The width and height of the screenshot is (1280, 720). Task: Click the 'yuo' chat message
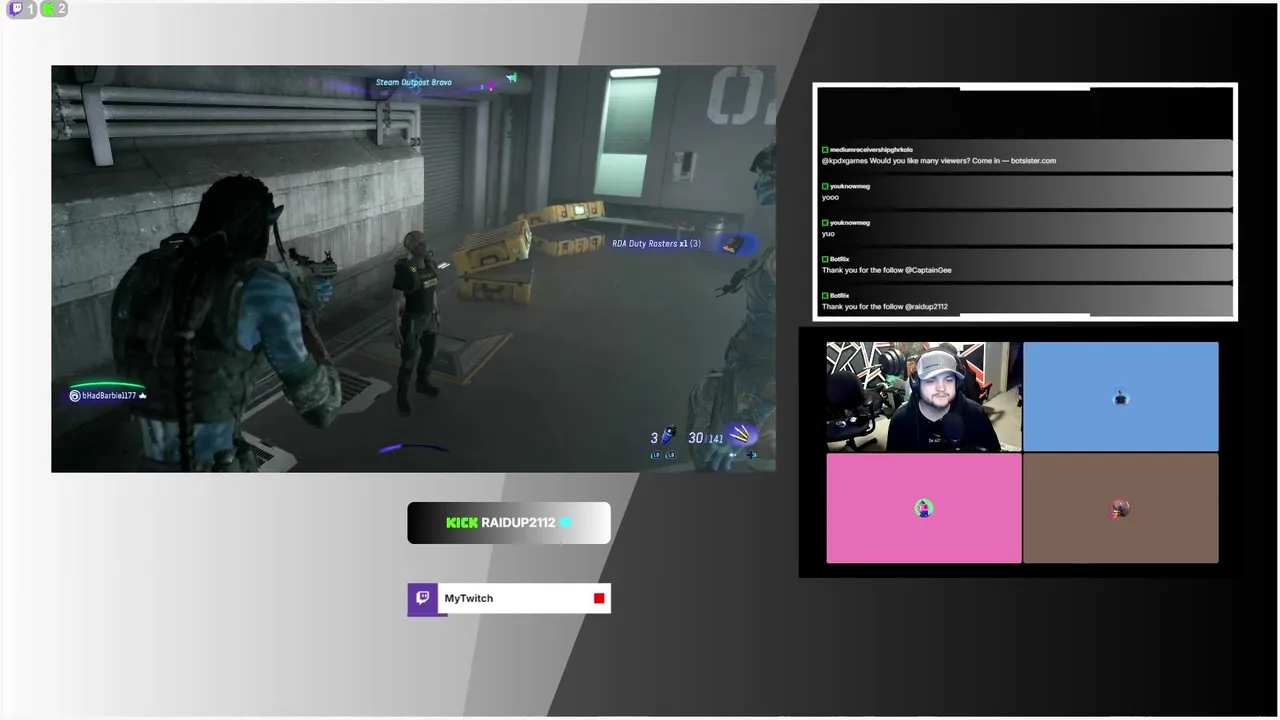pos(828,234)
